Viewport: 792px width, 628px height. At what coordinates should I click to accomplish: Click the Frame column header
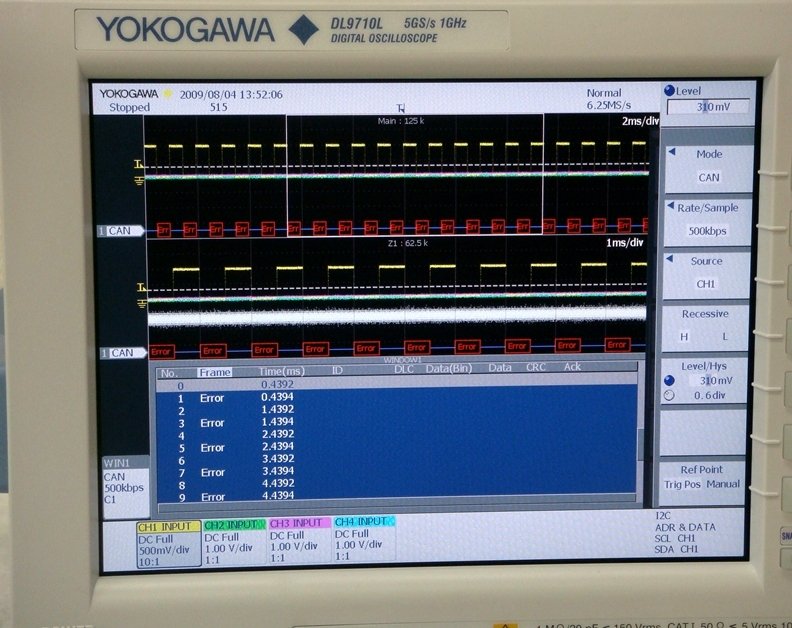pos(215,372)
